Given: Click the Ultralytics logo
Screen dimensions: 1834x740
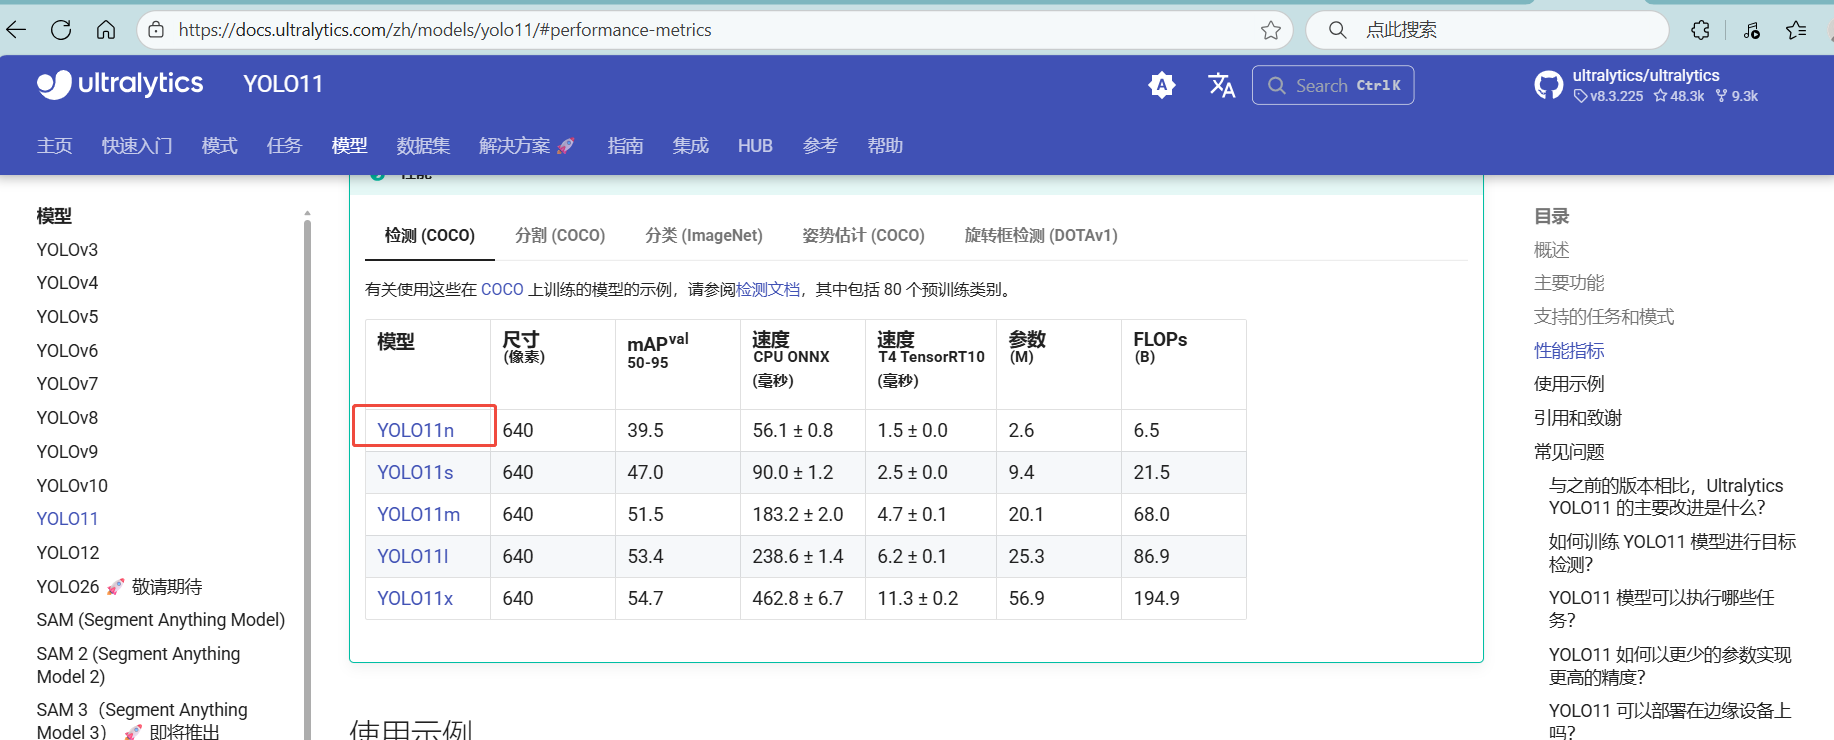Looking at the screenshot, I should (x=120, y=84).
